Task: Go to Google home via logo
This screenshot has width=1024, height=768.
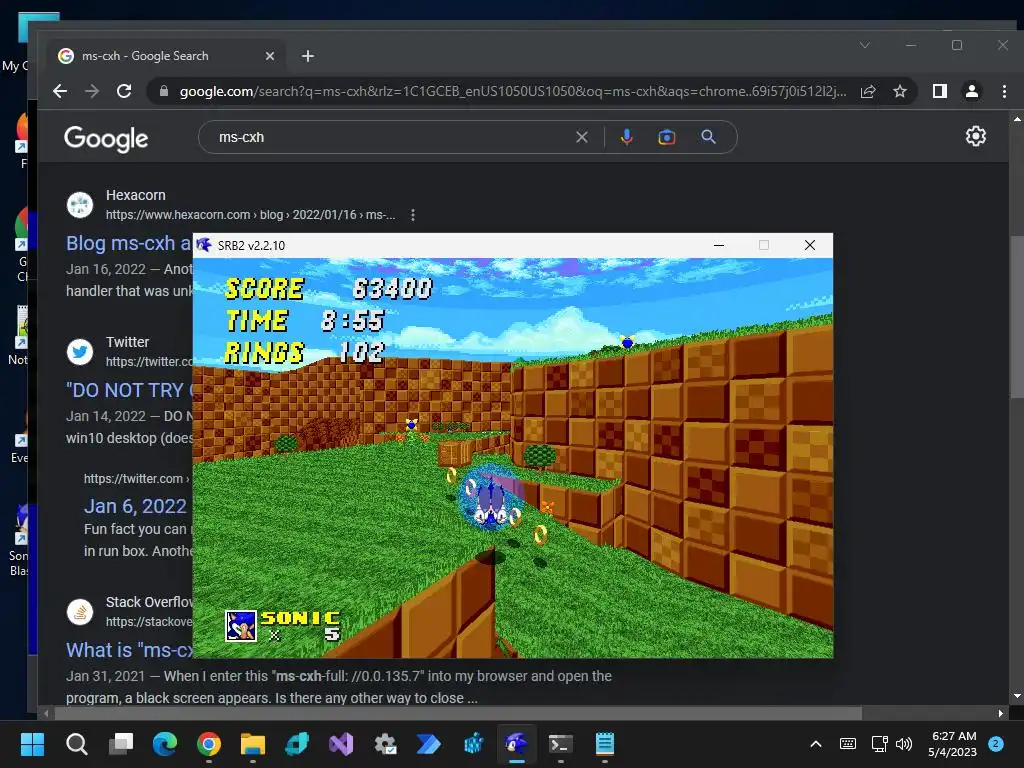Action: tap(106, 138)
